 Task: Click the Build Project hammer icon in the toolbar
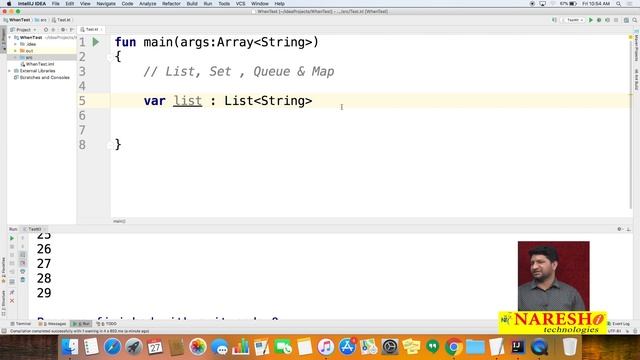[x=554, y=20]
